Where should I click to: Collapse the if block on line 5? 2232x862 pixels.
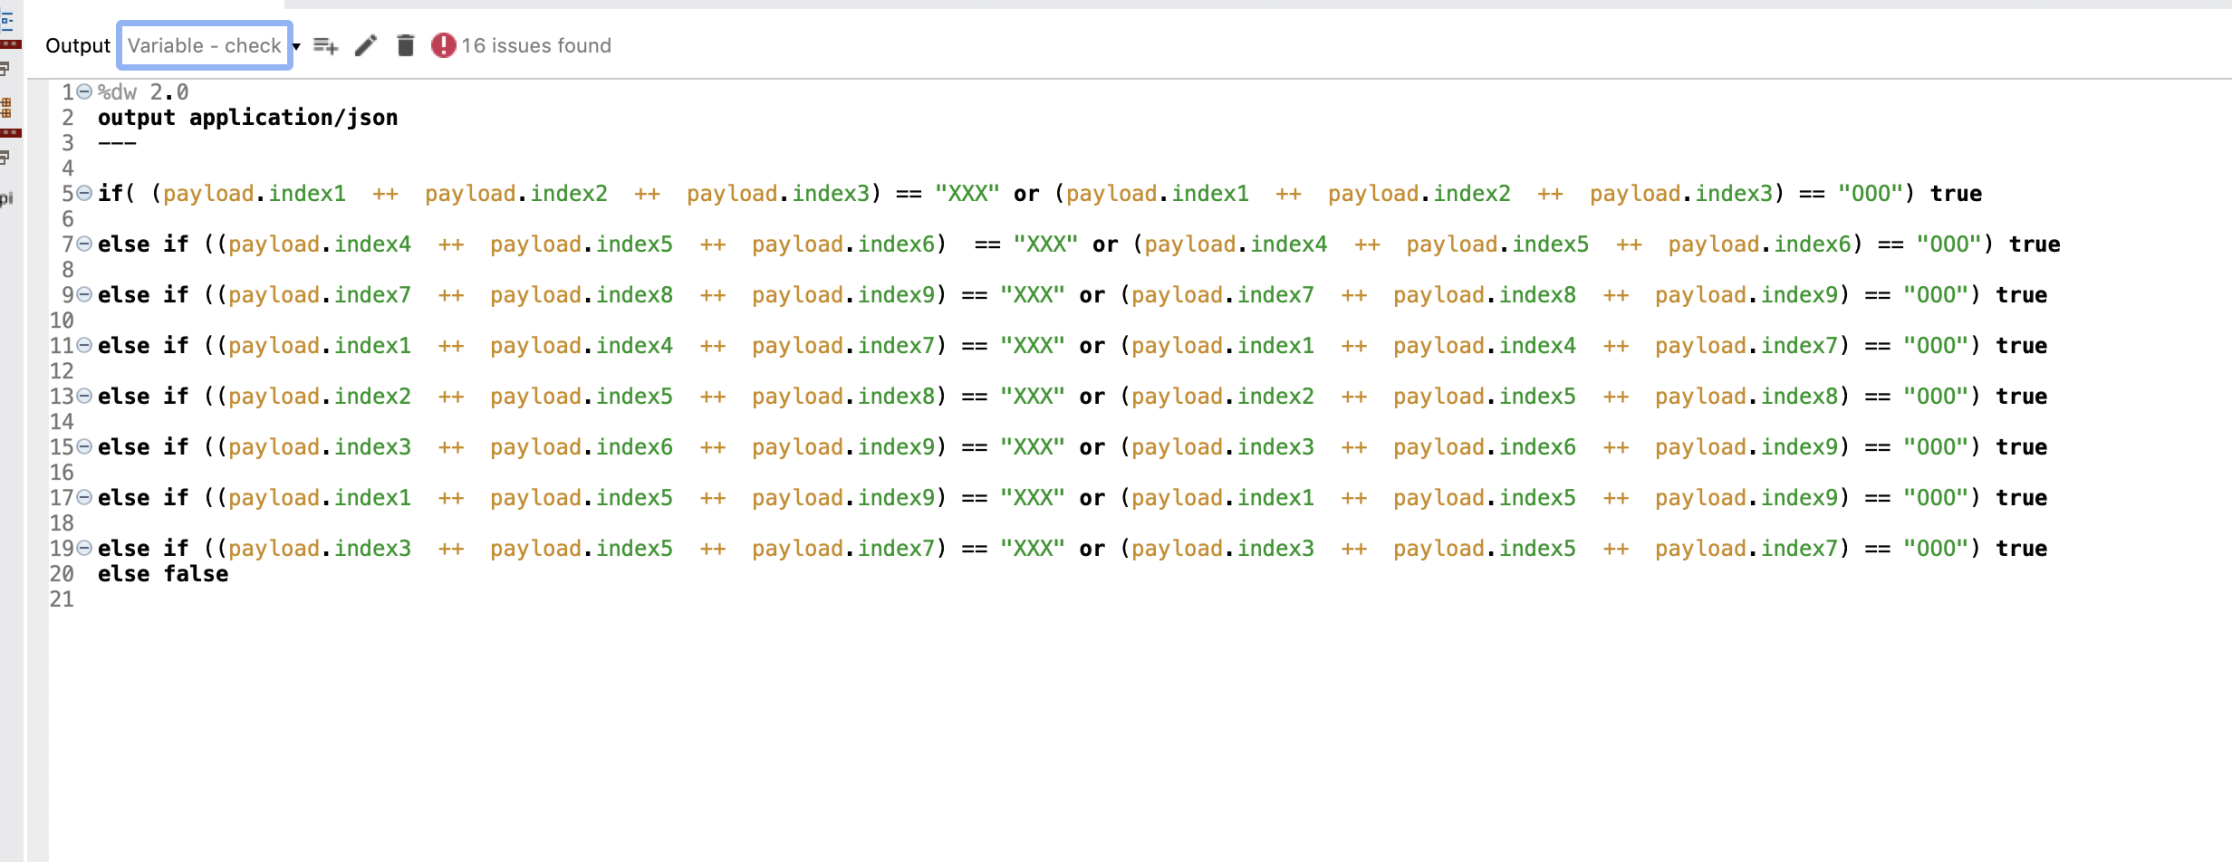click(85, 193)
